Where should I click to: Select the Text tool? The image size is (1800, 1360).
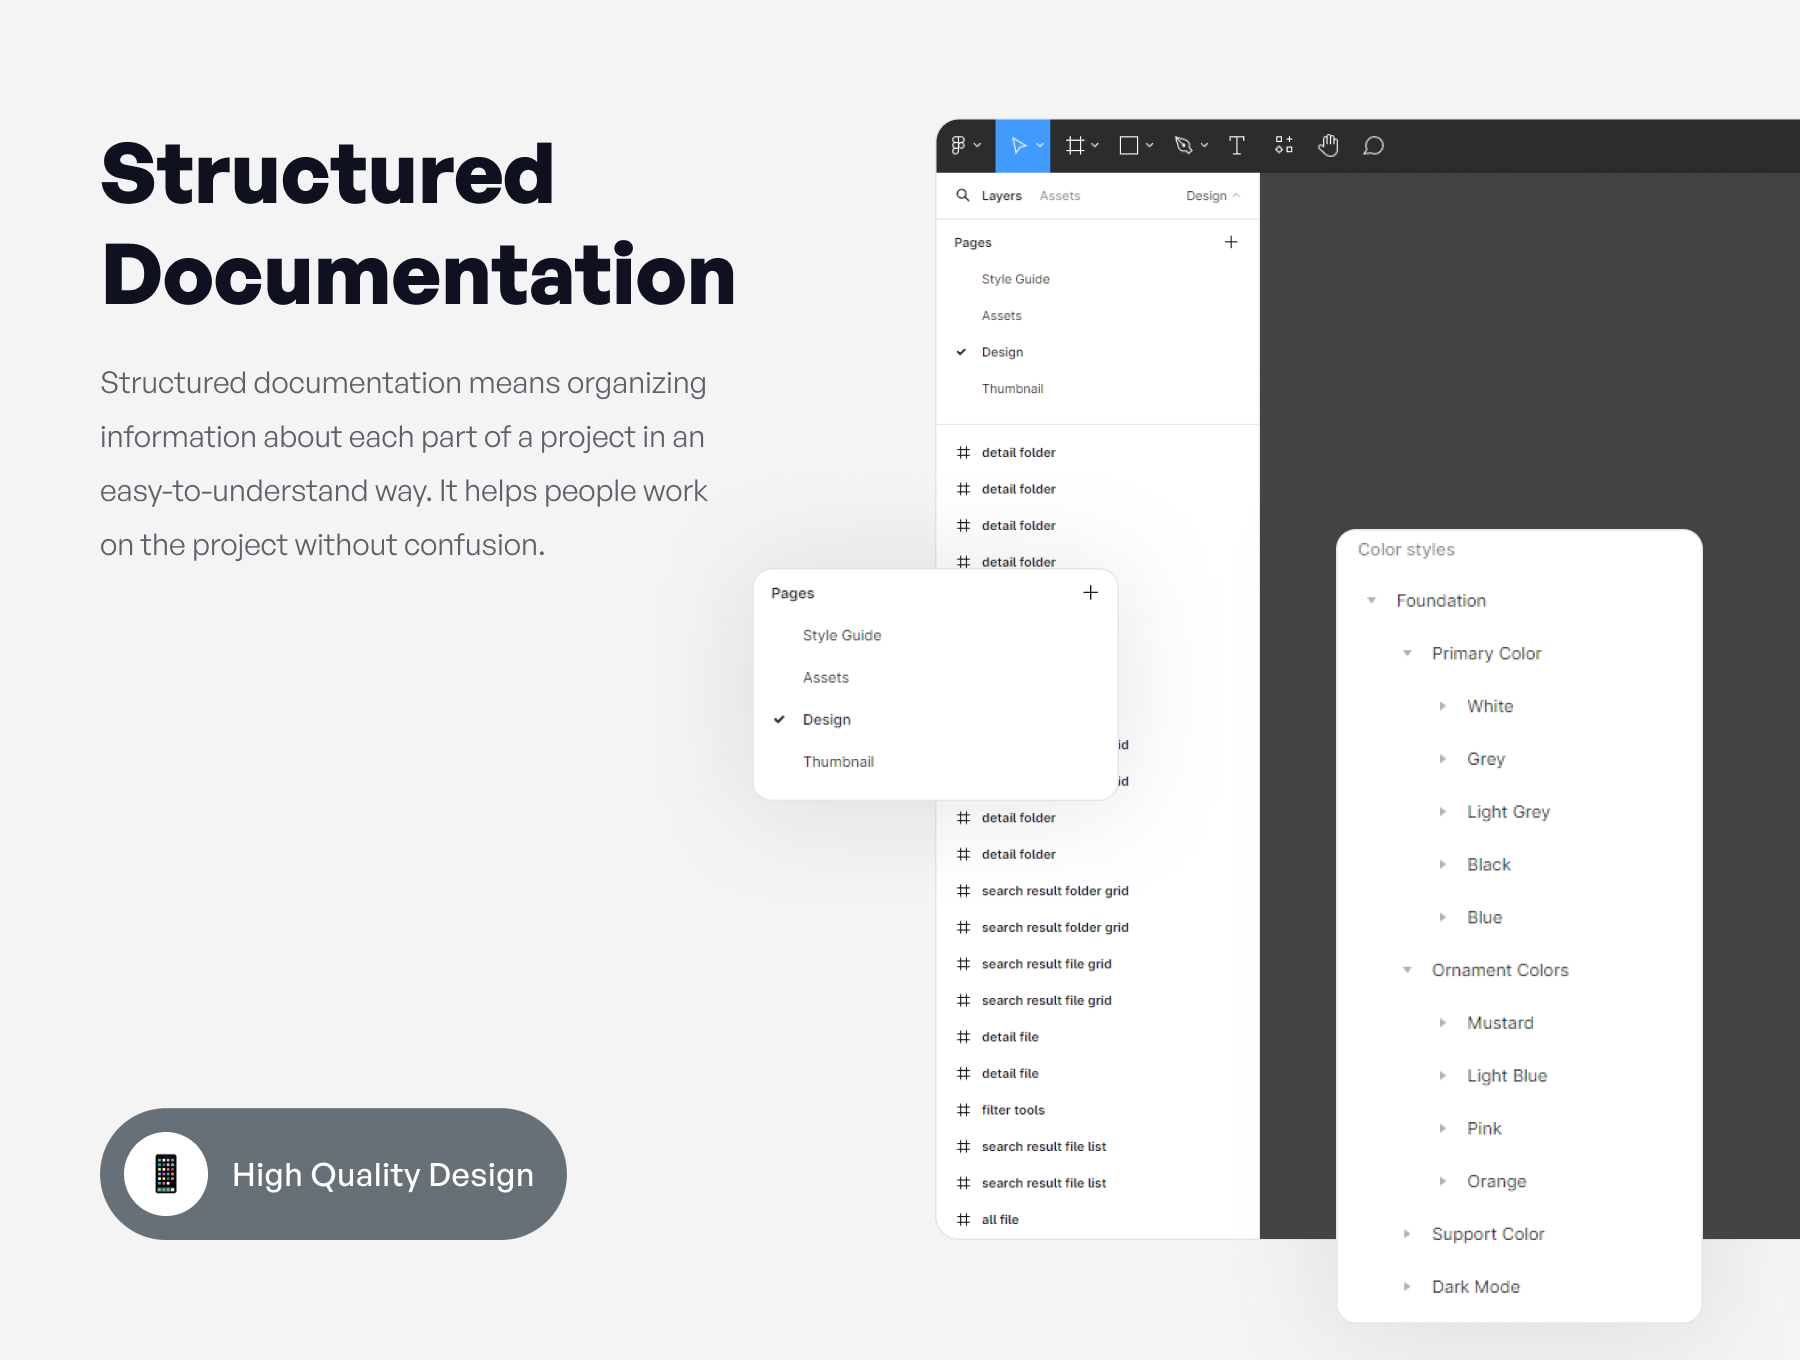click(x=1237, y=146)
